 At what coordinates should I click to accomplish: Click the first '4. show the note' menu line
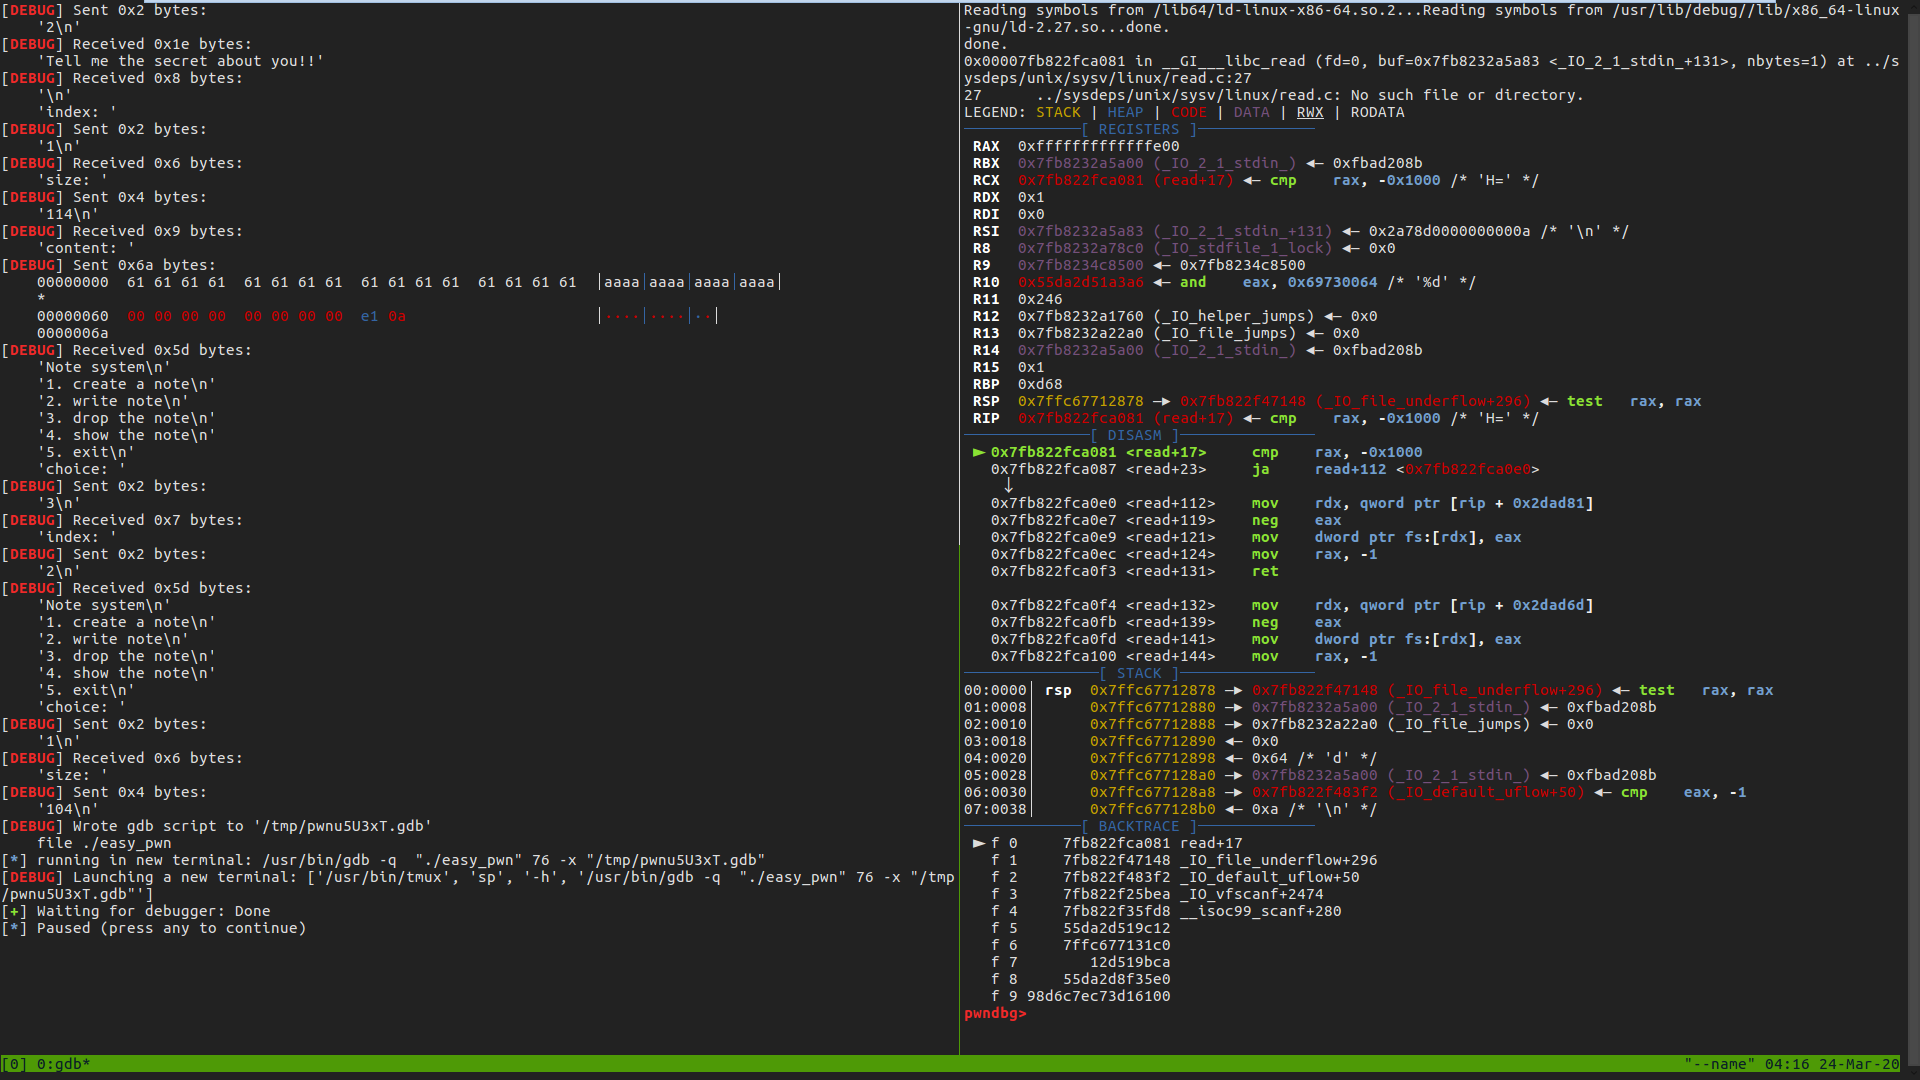click(x=127, y=435)
